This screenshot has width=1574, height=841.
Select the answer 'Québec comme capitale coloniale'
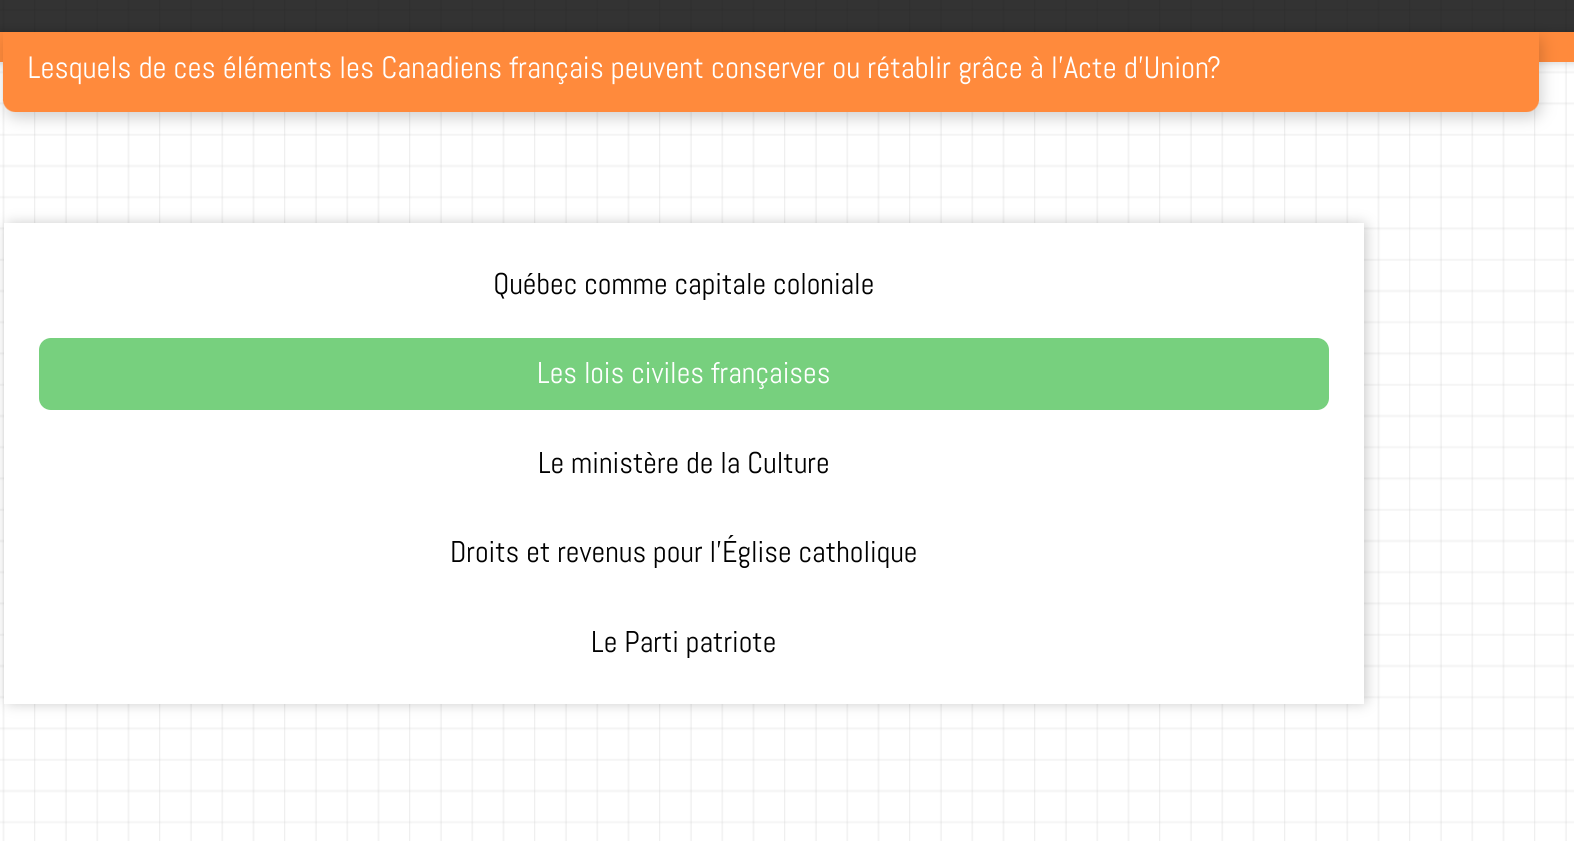point(683,285)
